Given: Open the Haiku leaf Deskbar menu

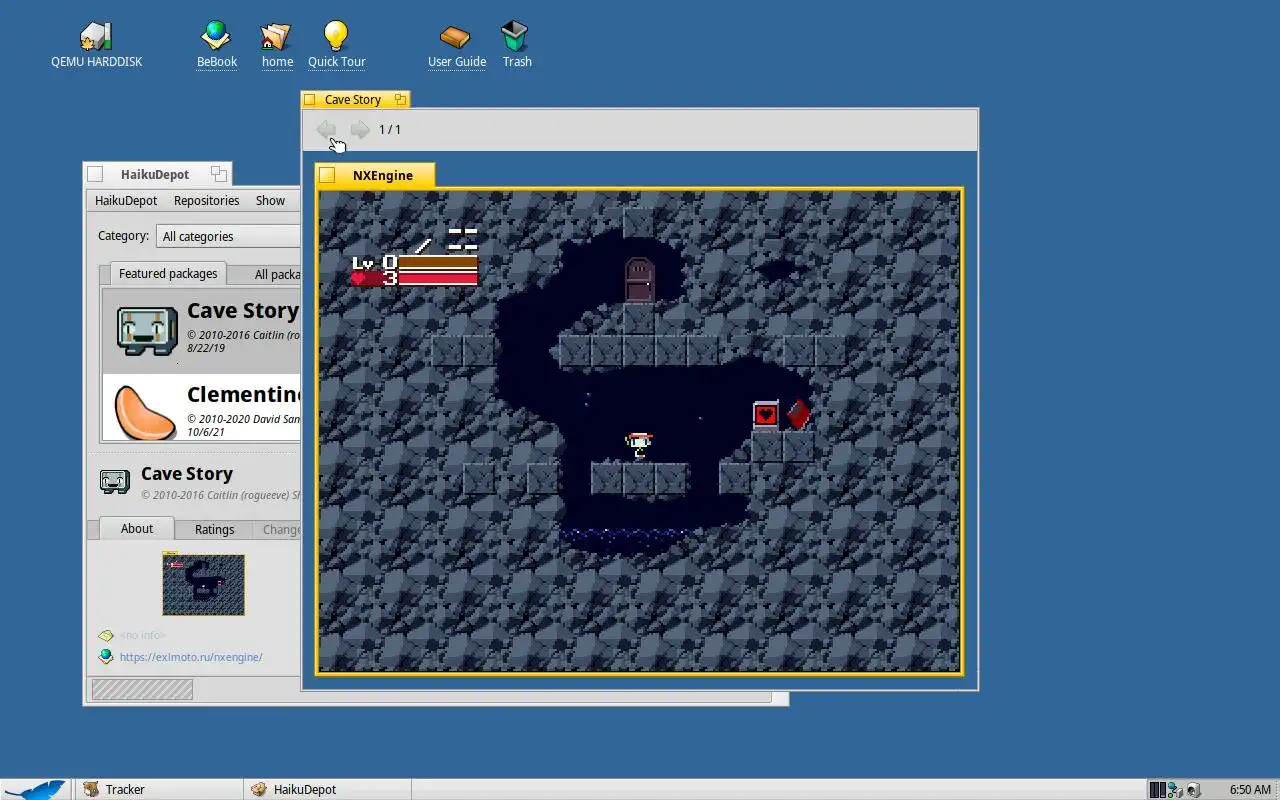Looking at the screenshot, I should (36, 789).
